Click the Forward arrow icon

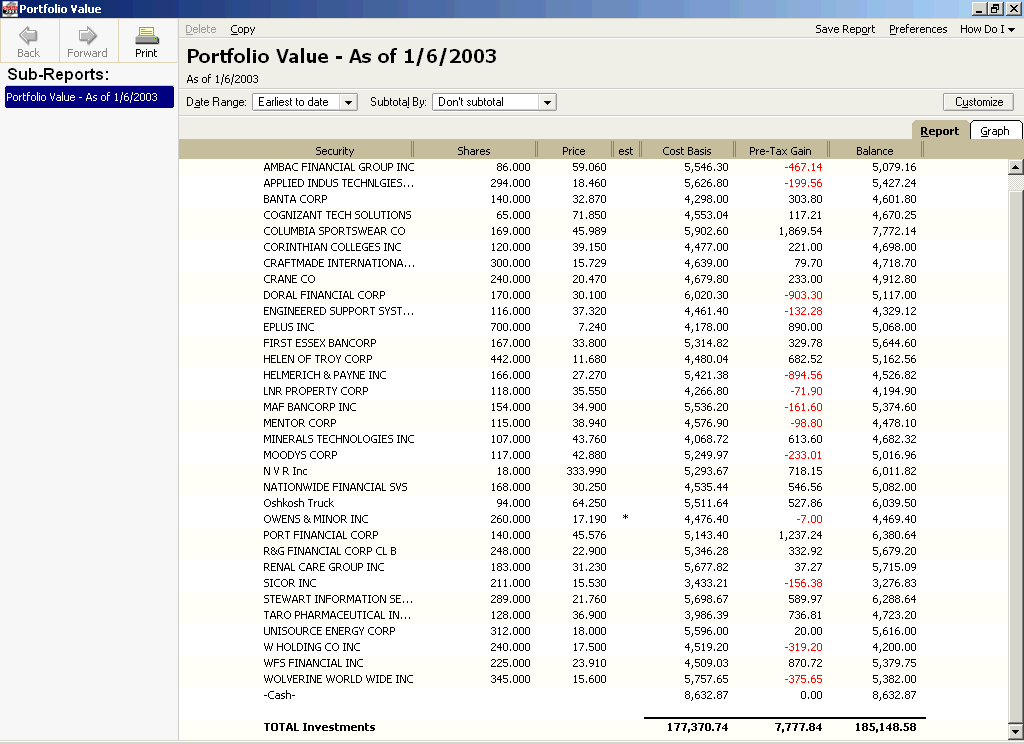click(87, 36)
